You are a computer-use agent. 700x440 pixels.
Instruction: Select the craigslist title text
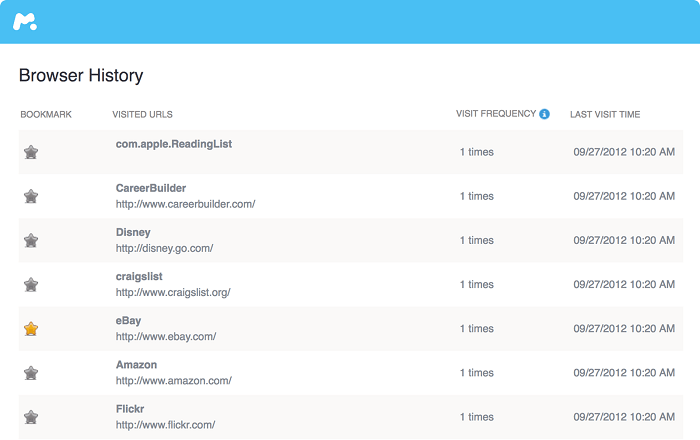click(139, 277)
